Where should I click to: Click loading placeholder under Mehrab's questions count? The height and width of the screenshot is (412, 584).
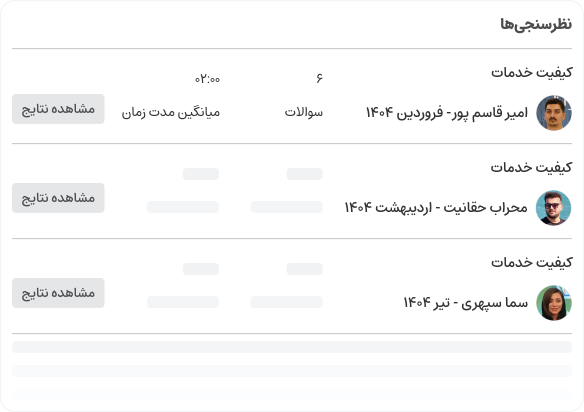pos(286,207)
